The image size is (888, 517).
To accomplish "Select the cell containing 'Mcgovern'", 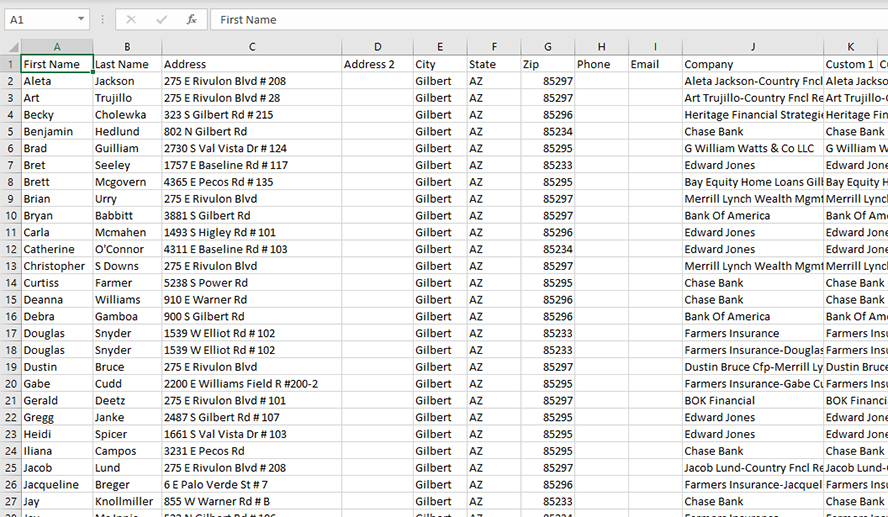I will click(127, 182).
